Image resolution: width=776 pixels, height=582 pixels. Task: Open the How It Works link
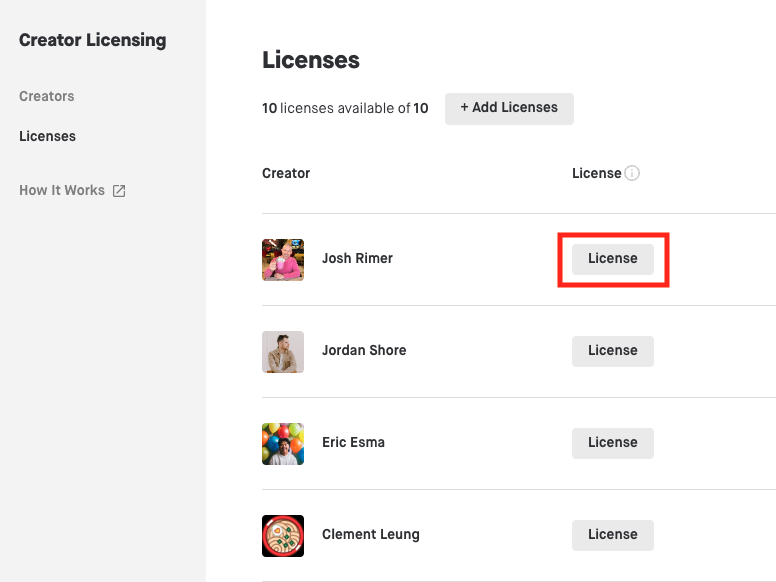point(62,190)
